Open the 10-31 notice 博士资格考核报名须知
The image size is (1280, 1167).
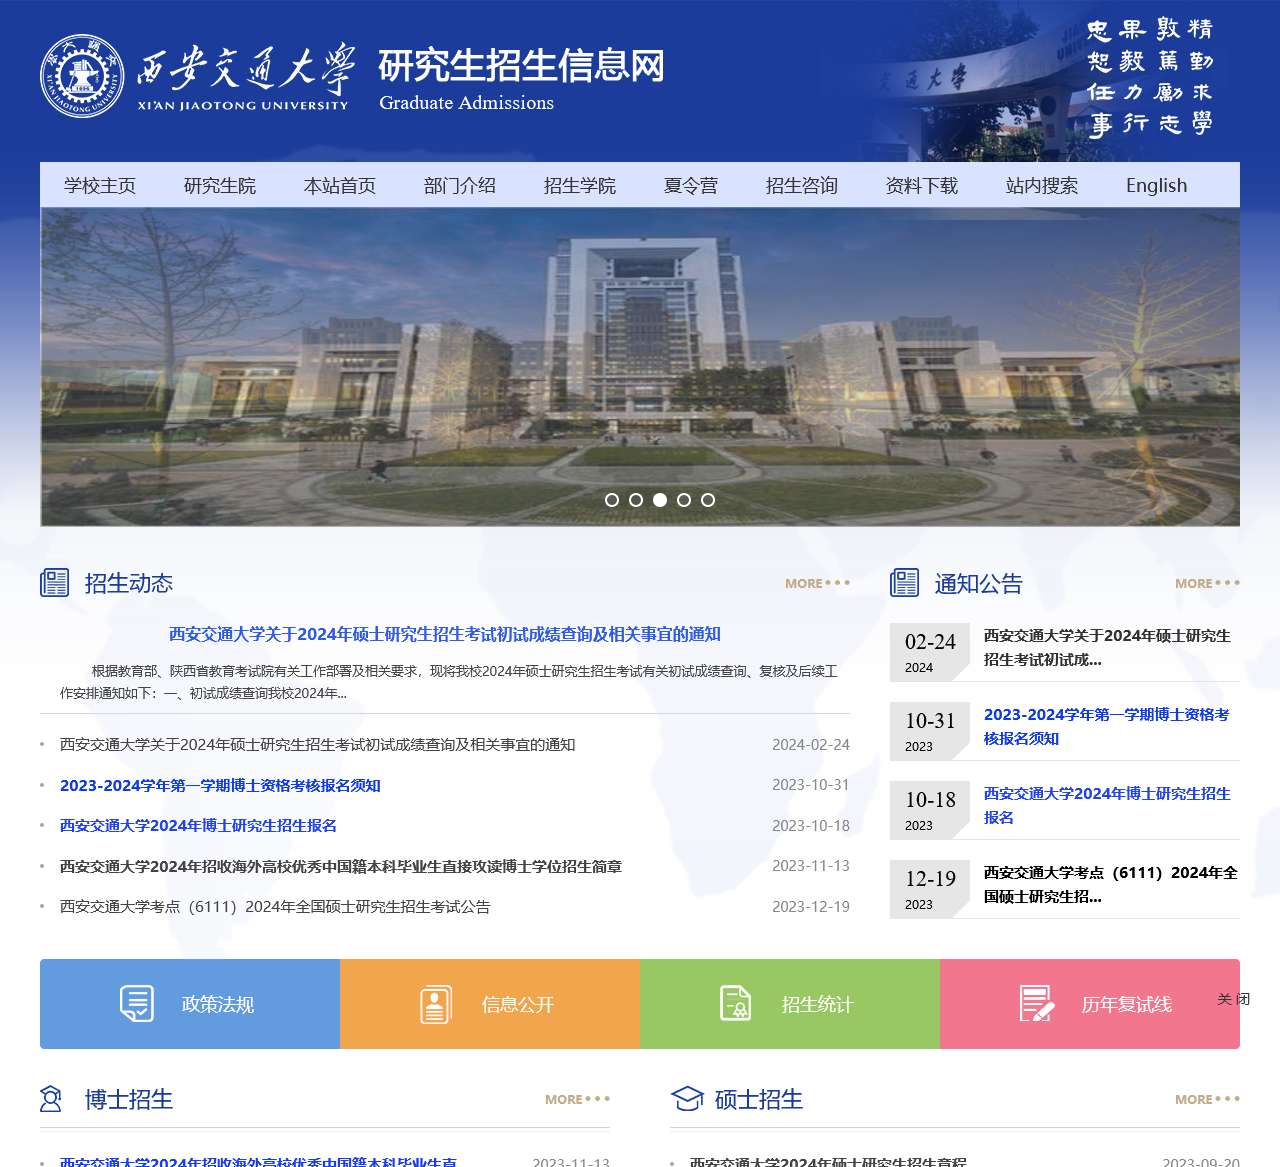pos(1107,726)
